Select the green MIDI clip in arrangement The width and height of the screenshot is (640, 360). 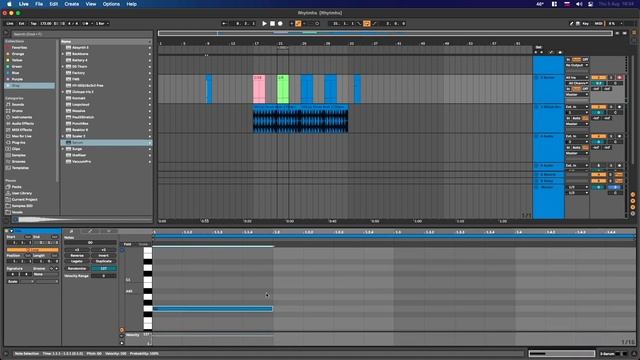(282, 89)
